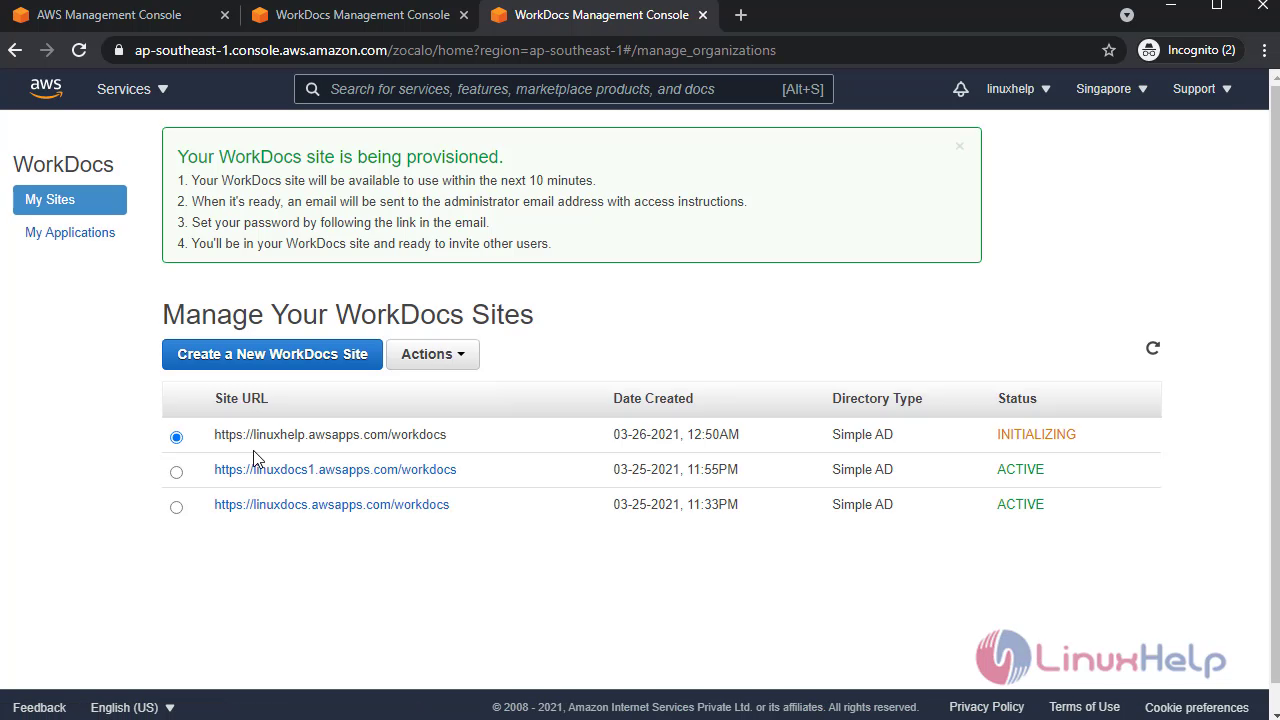Open the Incognito profile indicator
1280x720 pixels.
pos(1188,50)
